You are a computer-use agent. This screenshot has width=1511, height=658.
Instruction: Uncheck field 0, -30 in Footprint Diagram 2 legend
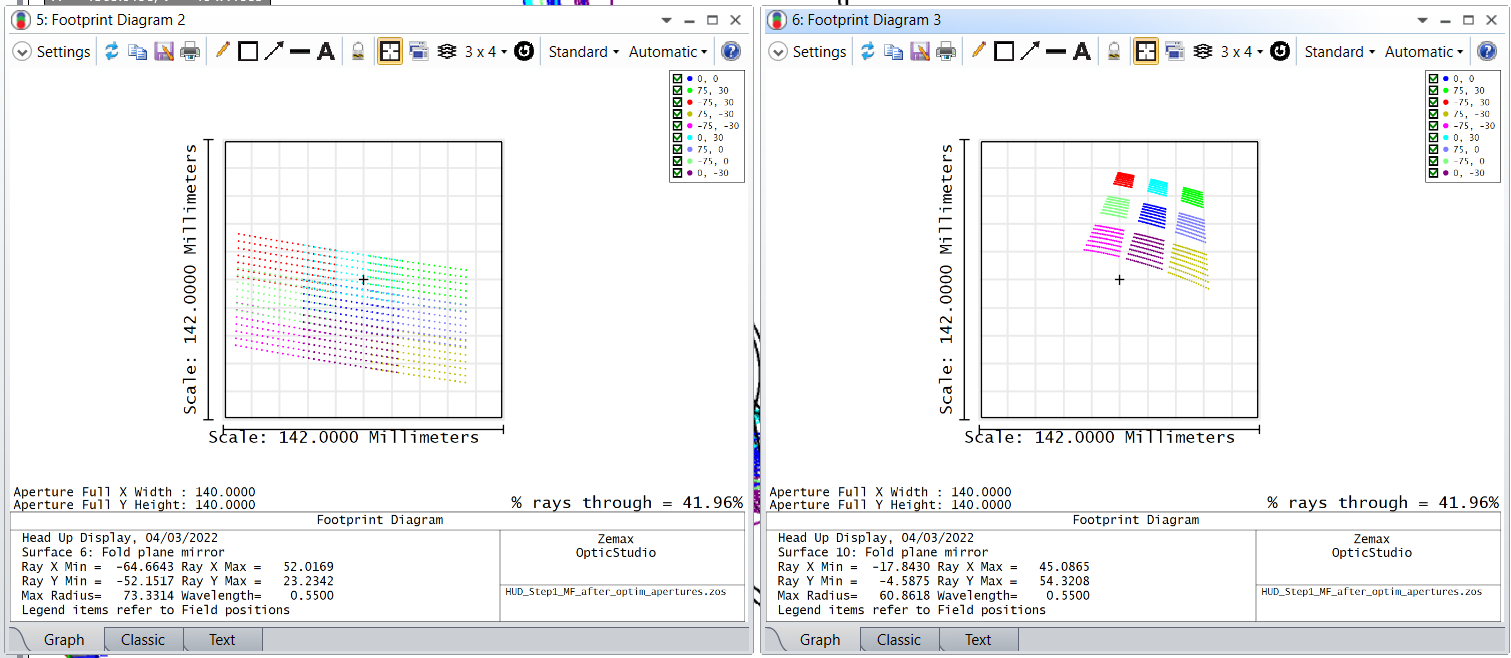coord(678,173)
